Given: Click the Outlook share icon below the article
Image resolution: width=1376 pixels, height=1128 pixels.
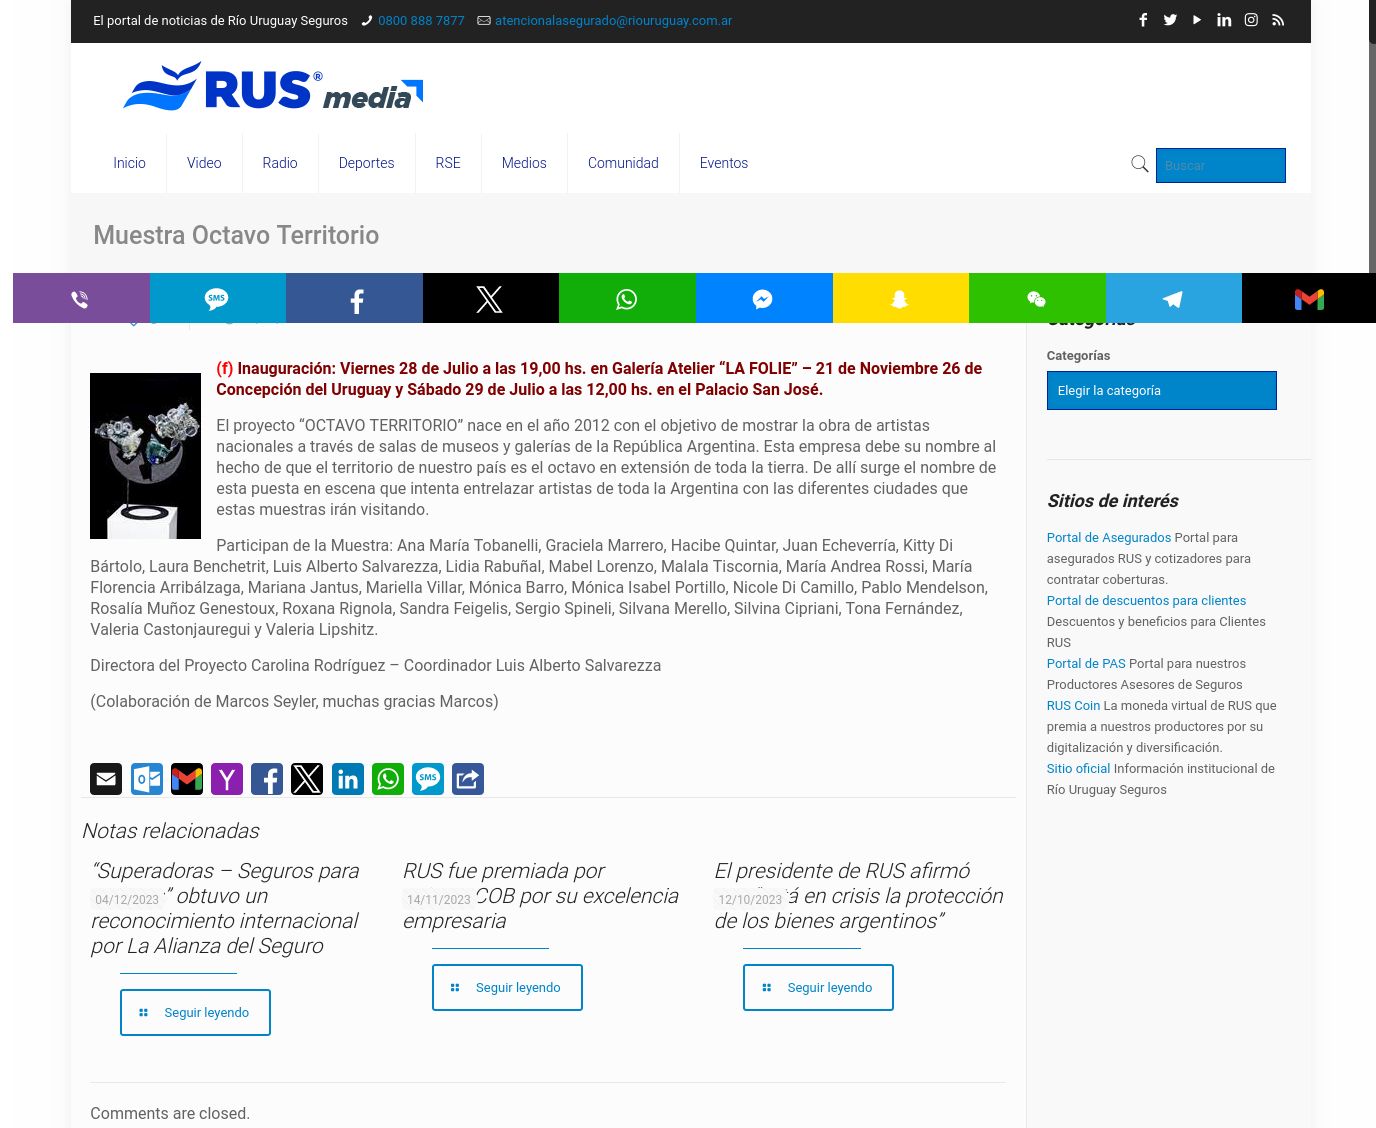Looking at the screenshot, I should [147, 779].
